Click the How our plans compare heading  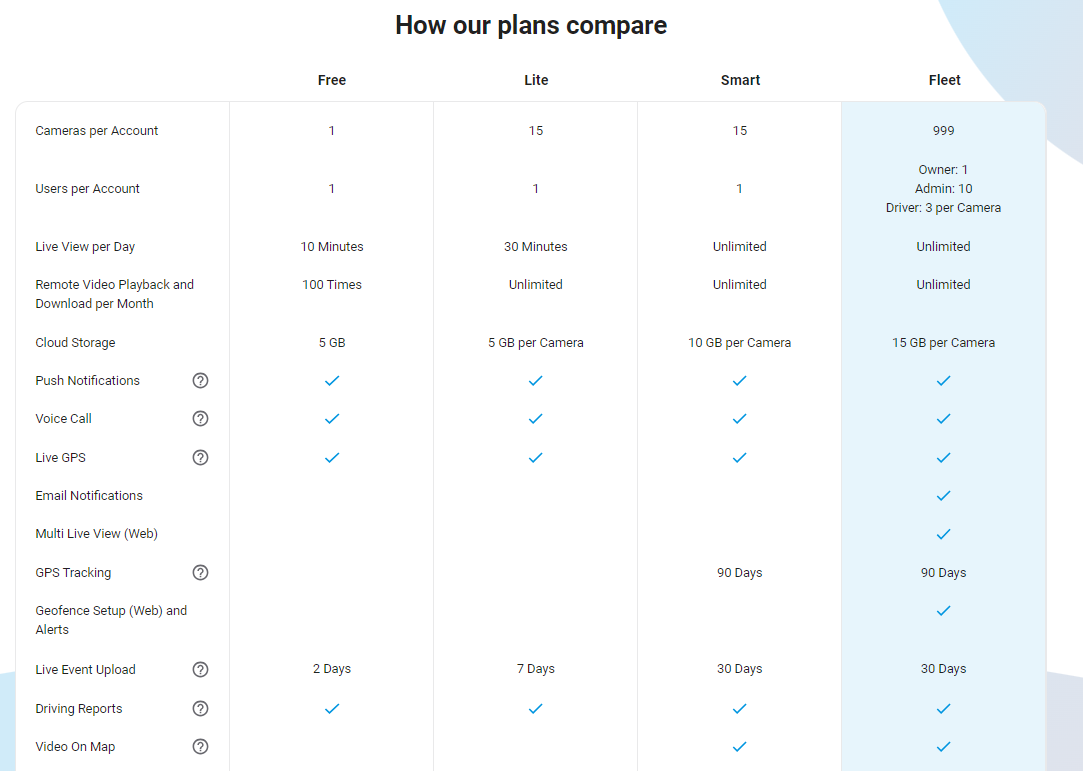[x=531, y=26]
